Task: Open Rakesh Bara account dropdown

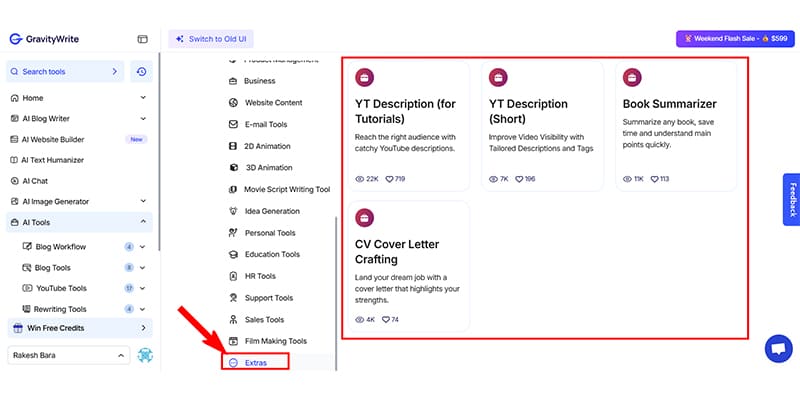Action: tap(69, 355)
